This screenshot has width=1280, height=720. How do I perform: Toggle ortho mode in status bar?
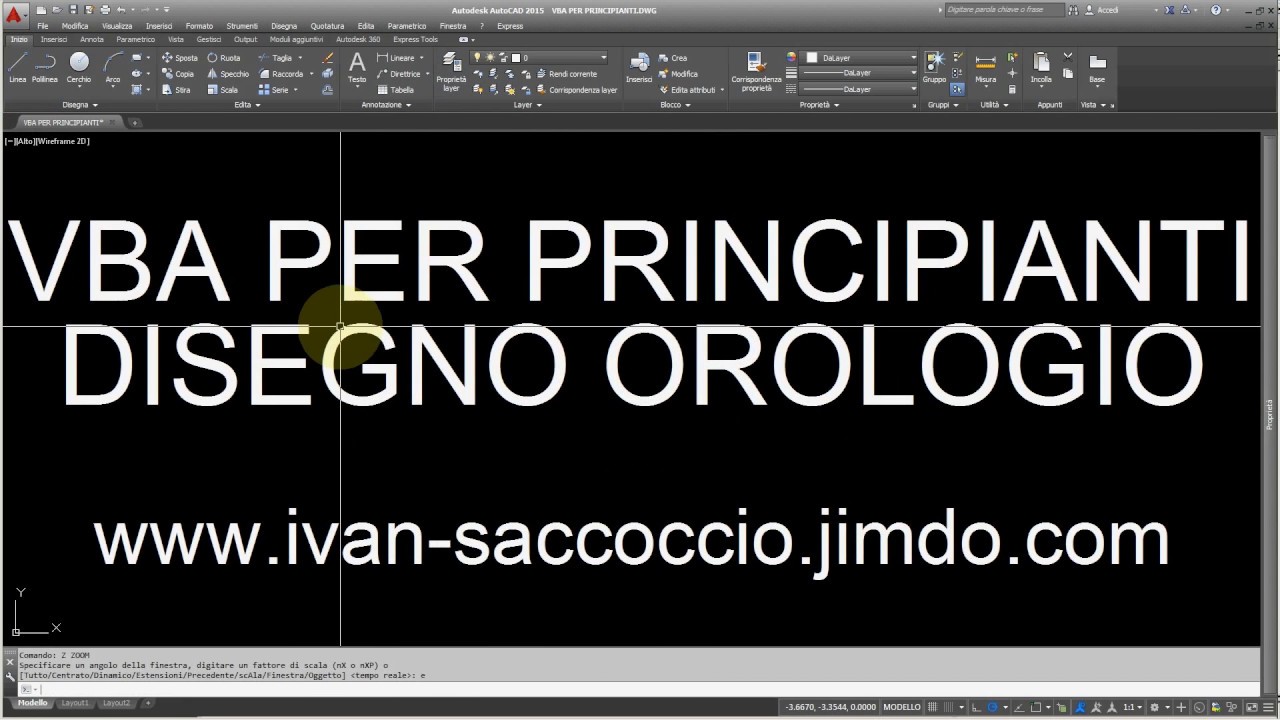pos(976,707)
